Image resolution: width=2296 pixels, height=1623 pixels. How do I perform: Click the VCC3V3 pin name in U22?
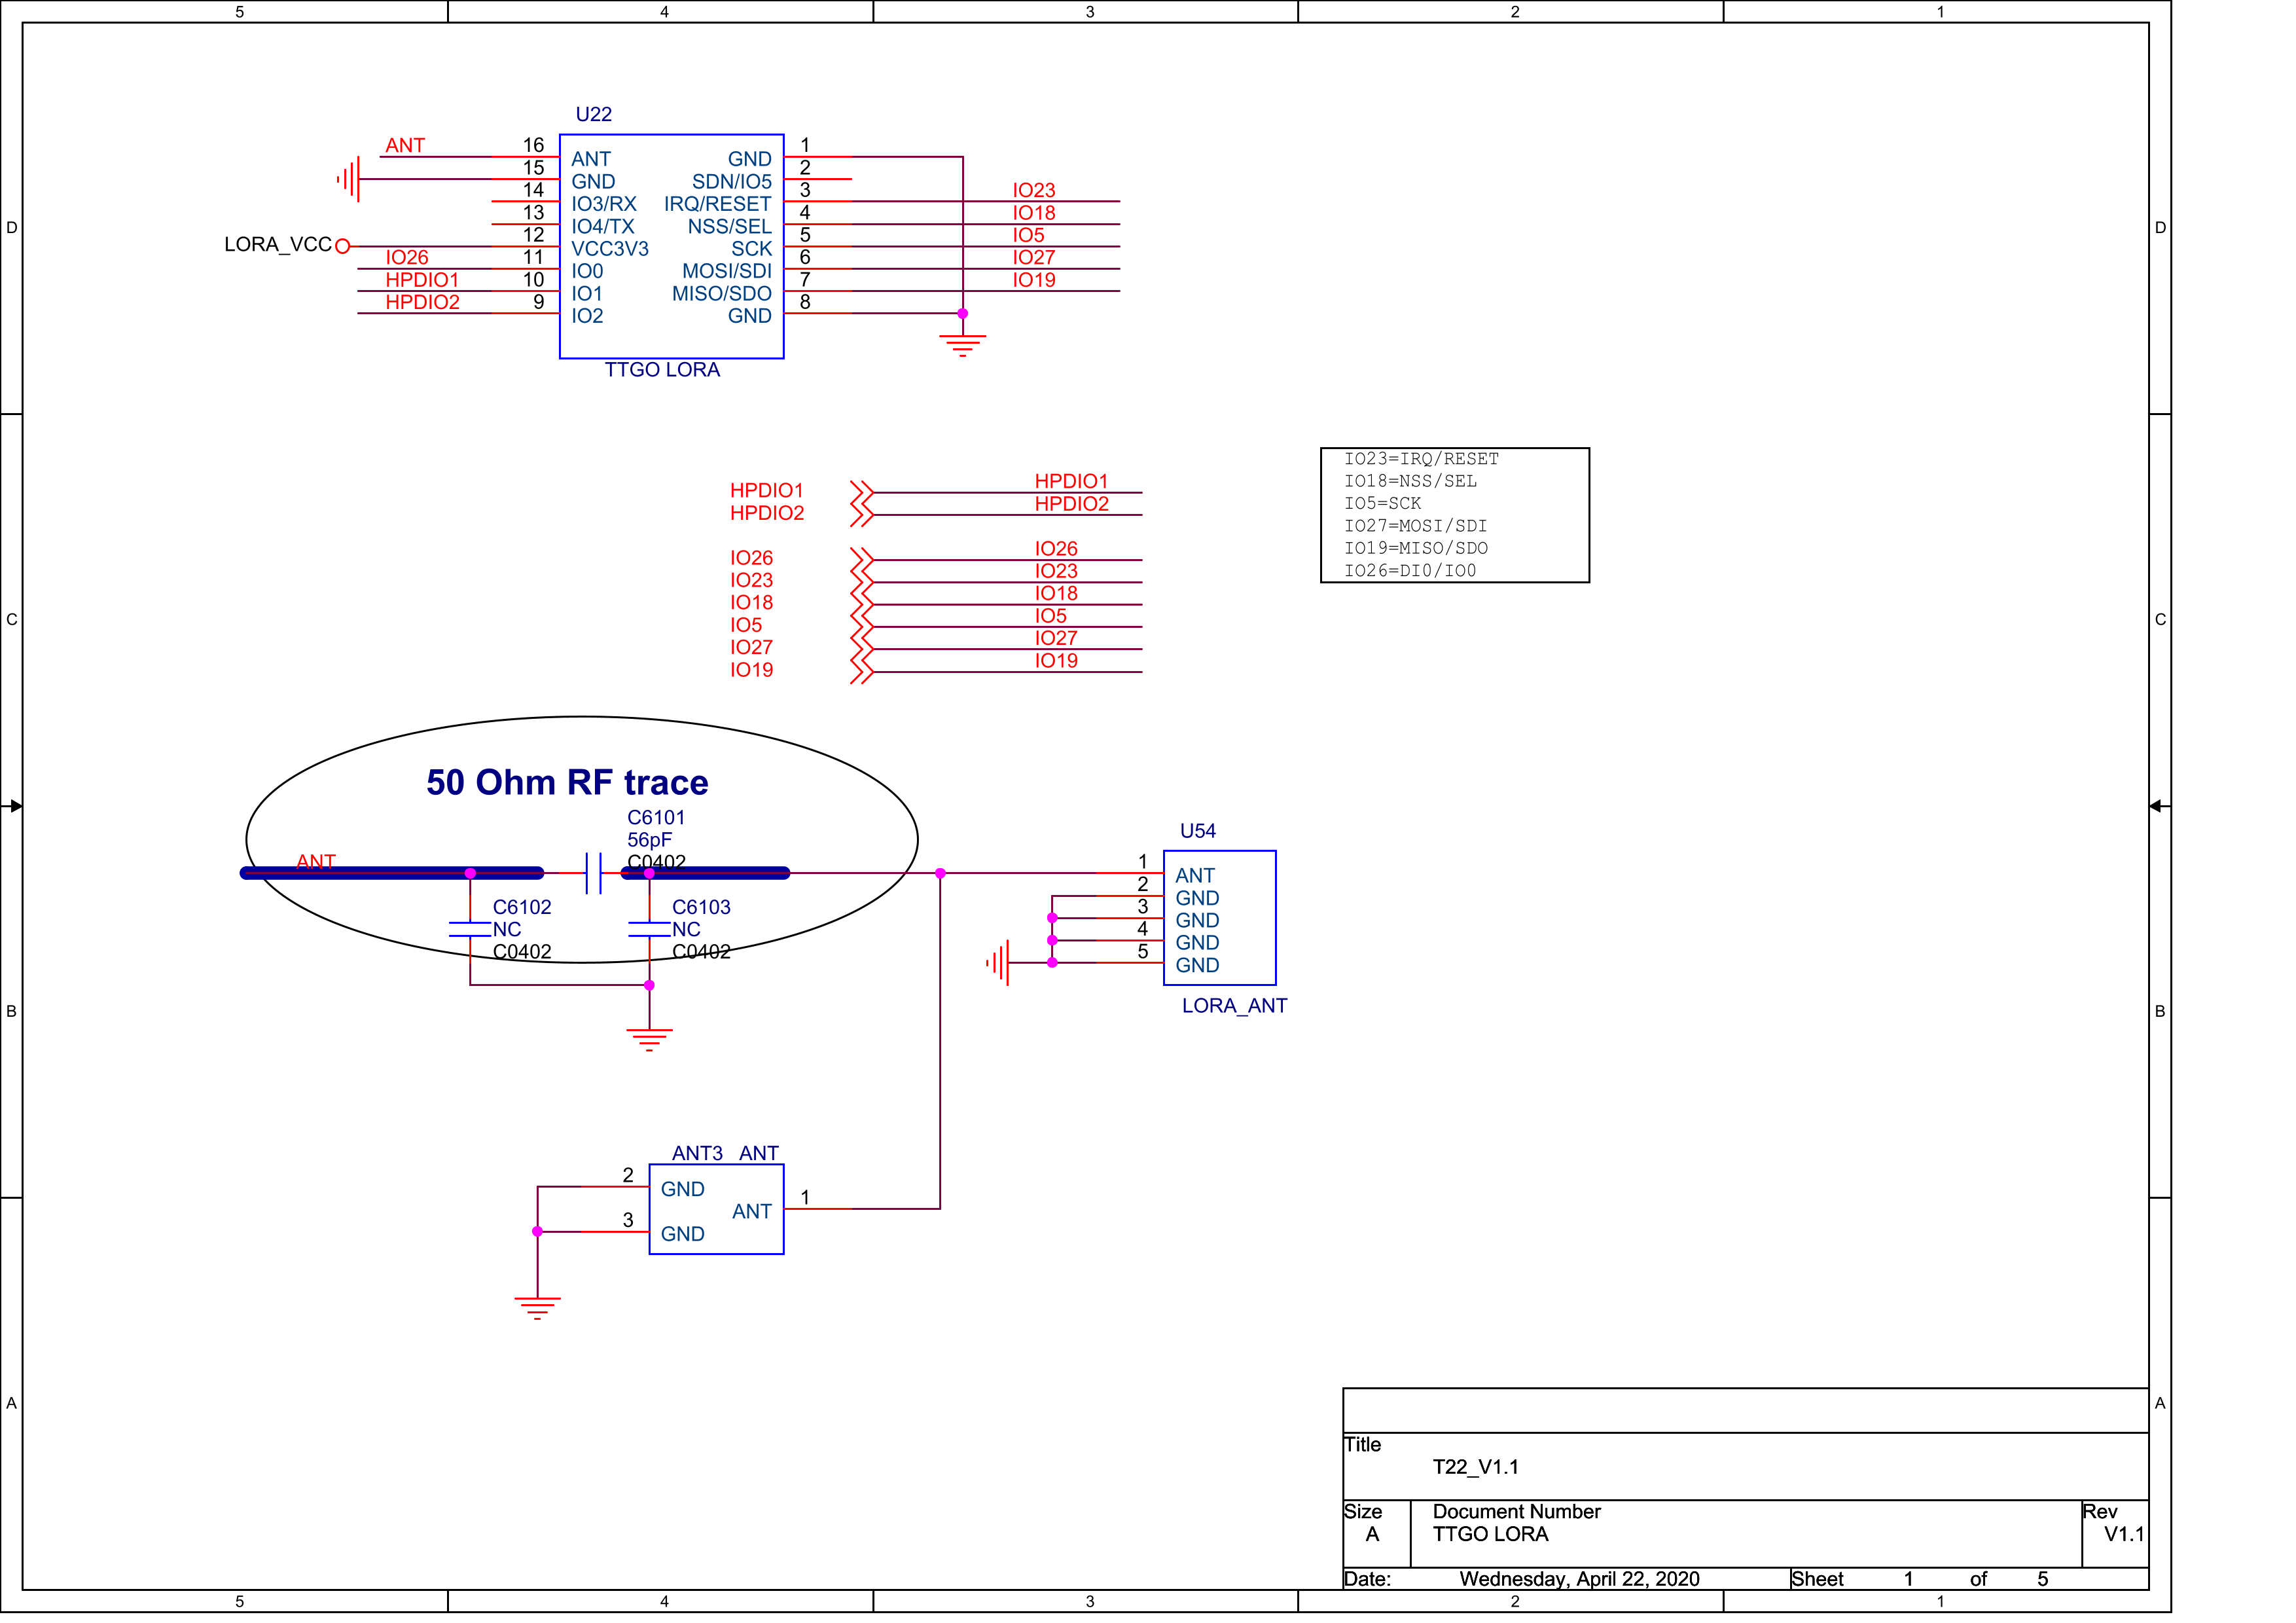pos(610,249)
